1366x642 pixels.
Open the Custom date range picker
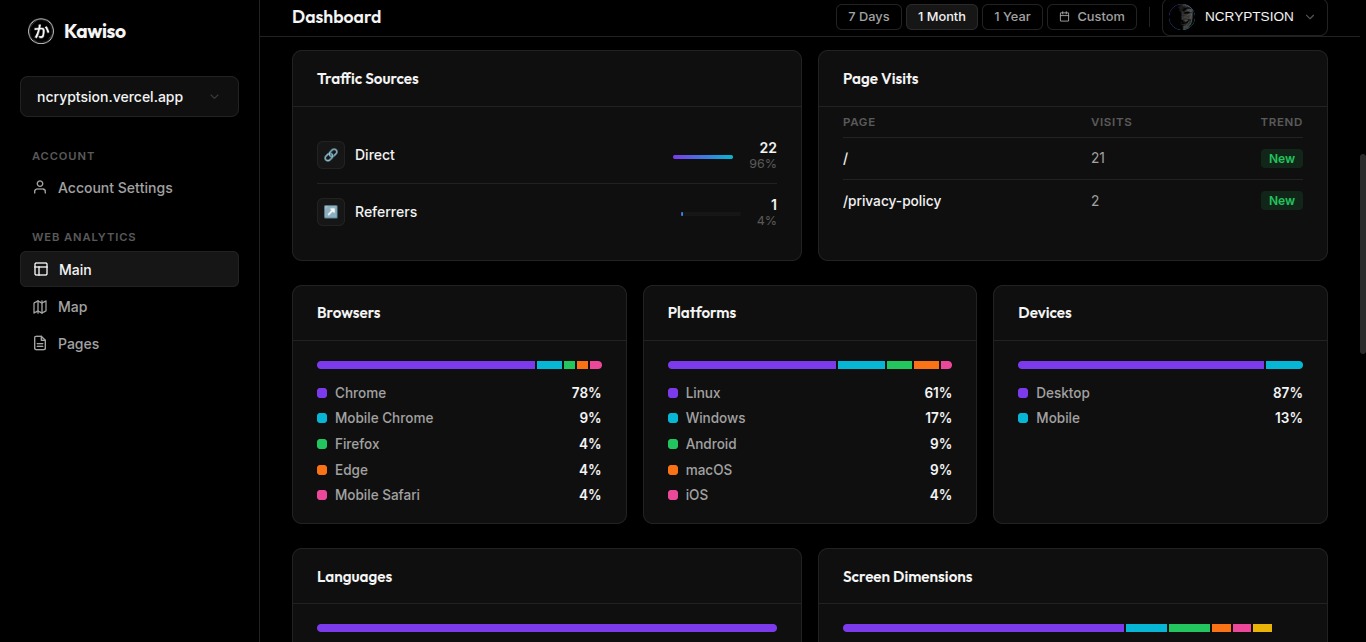(x=1091, y=16)
